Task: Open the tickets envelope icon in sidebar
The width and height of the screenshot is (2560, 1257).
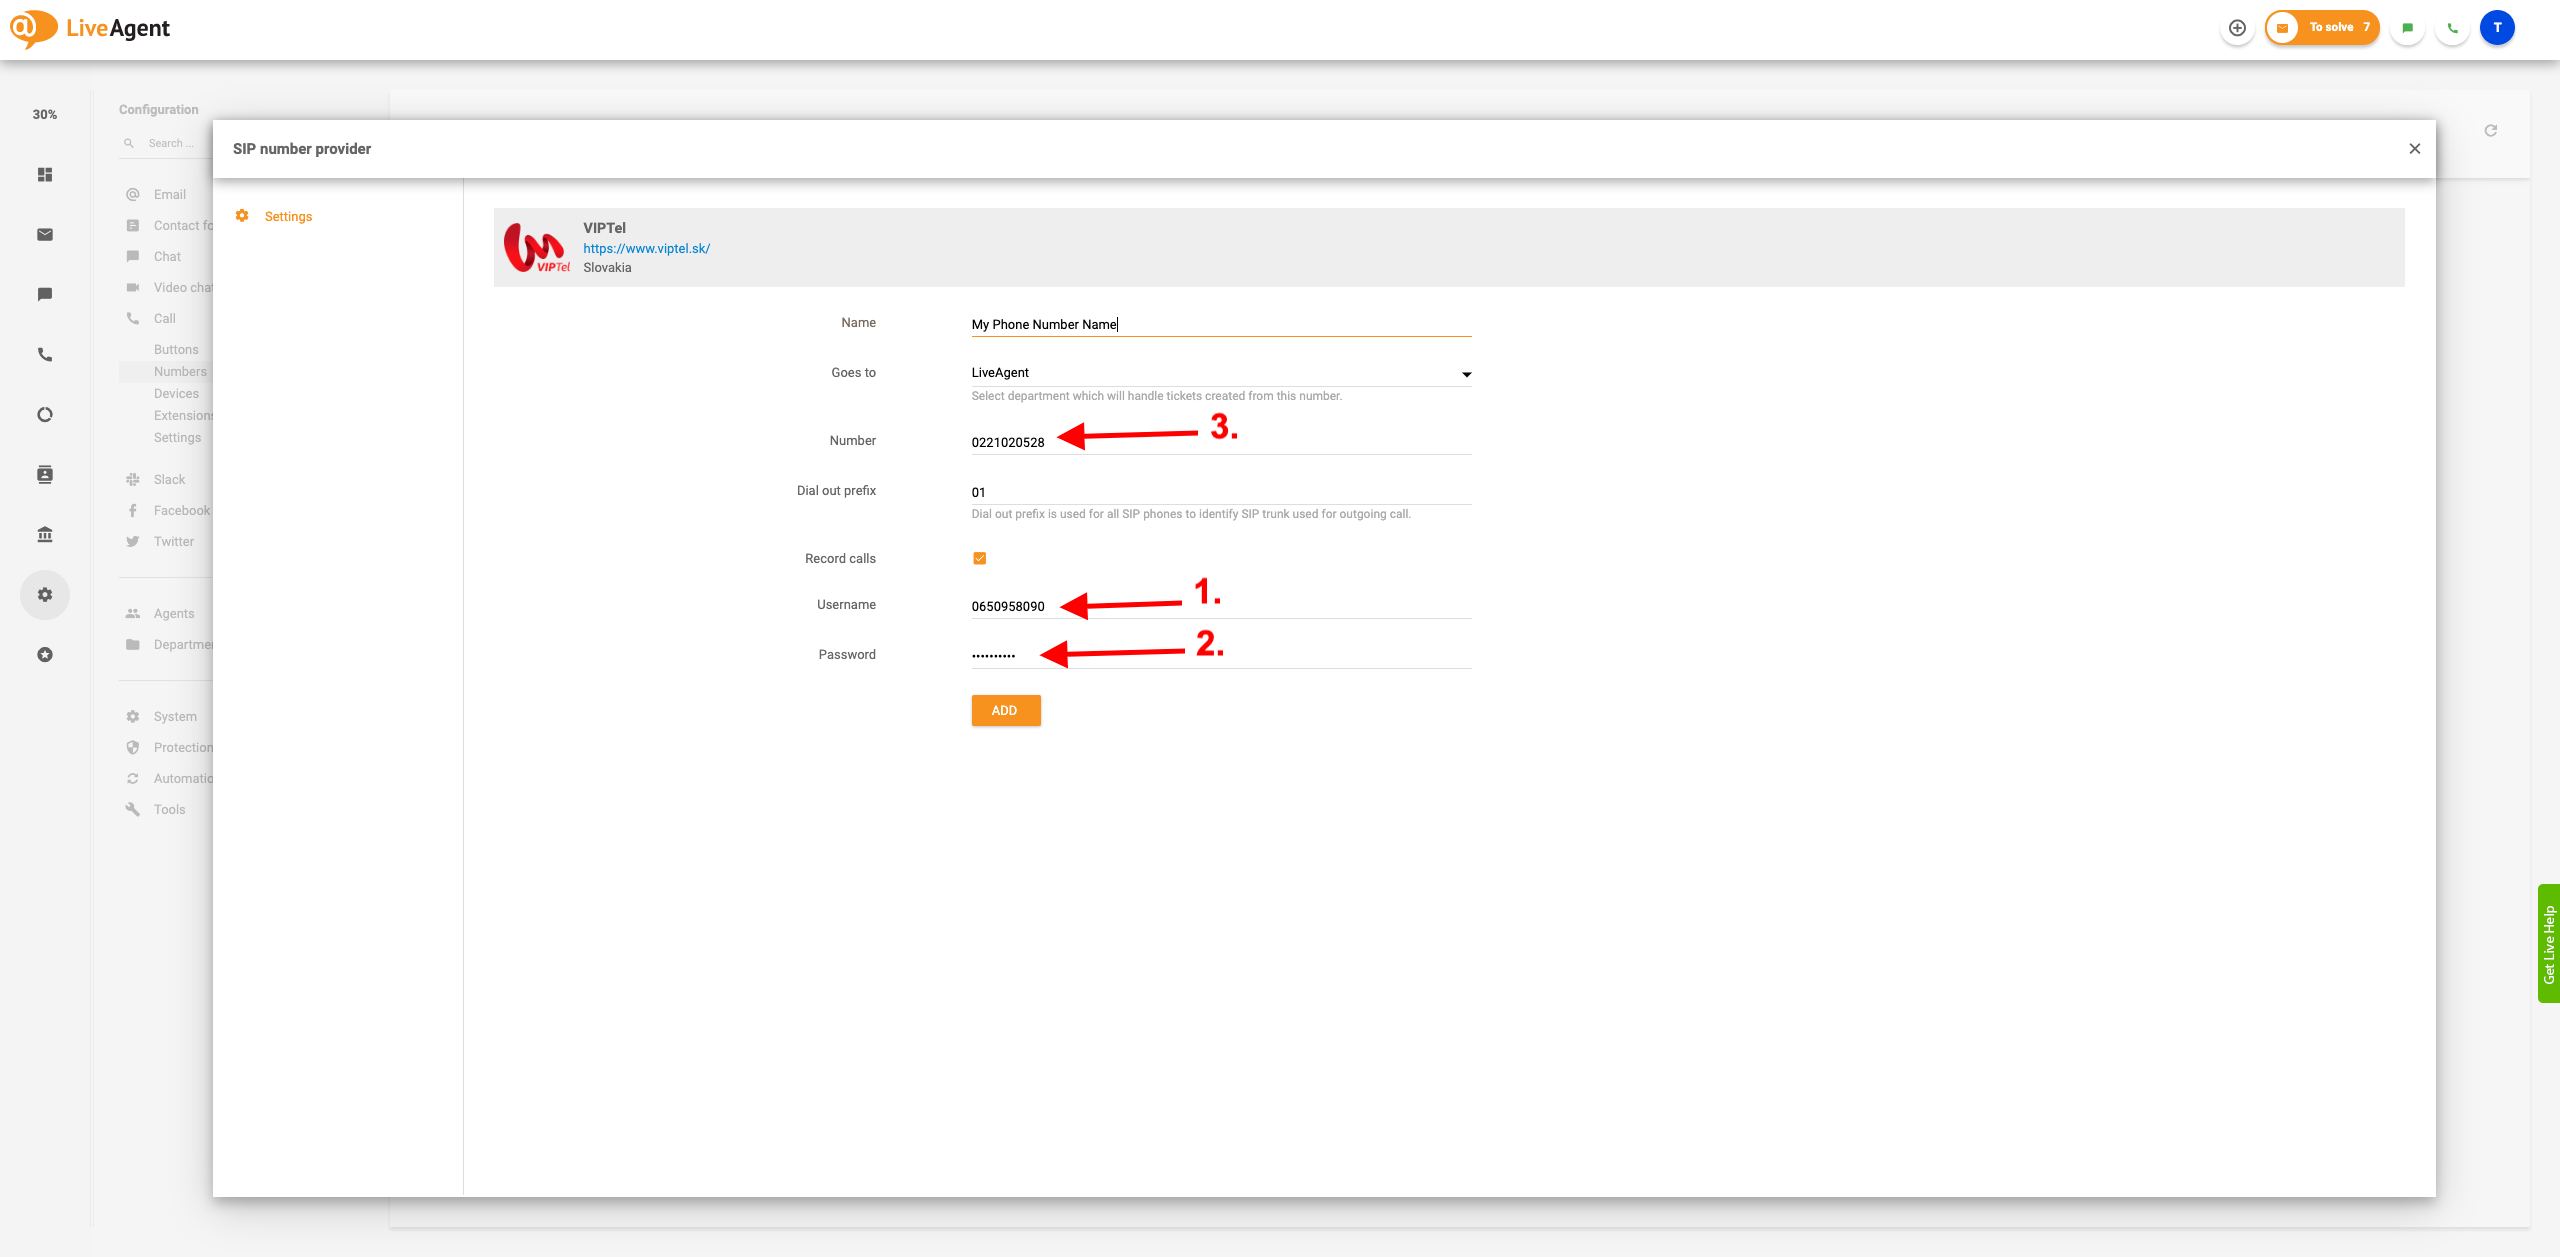Action: point(45,234)
